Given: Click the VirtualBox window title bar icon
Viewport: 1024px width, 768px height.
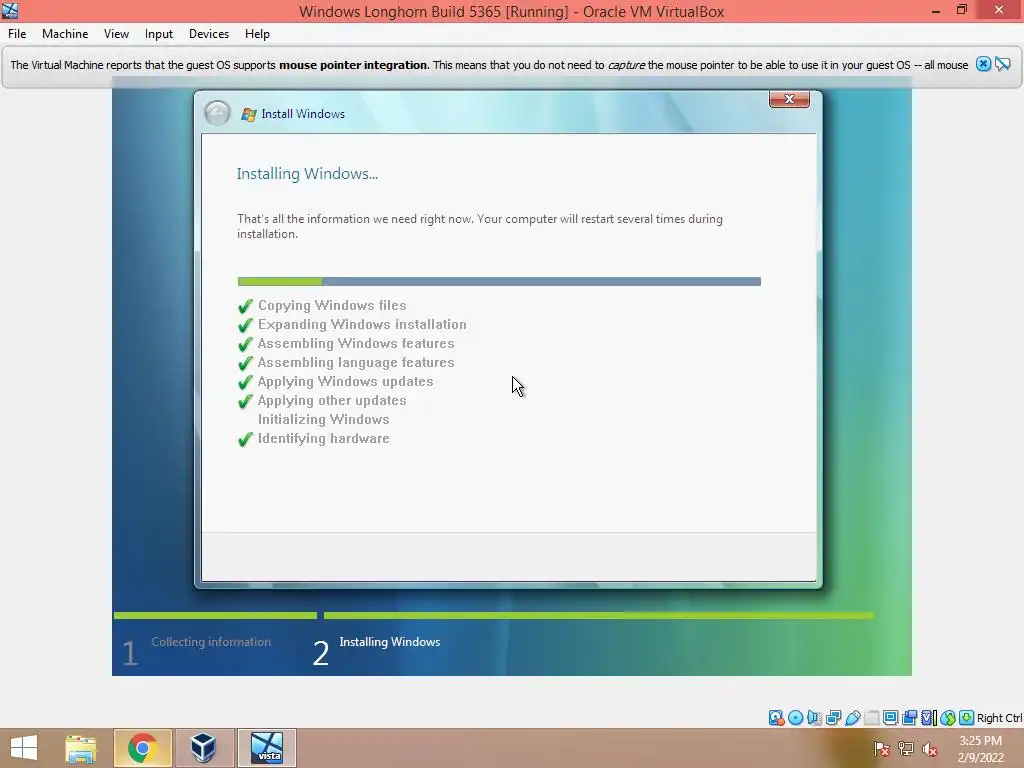Looking at the screenshot, I should pyautogui.click(x=10, y=10).
